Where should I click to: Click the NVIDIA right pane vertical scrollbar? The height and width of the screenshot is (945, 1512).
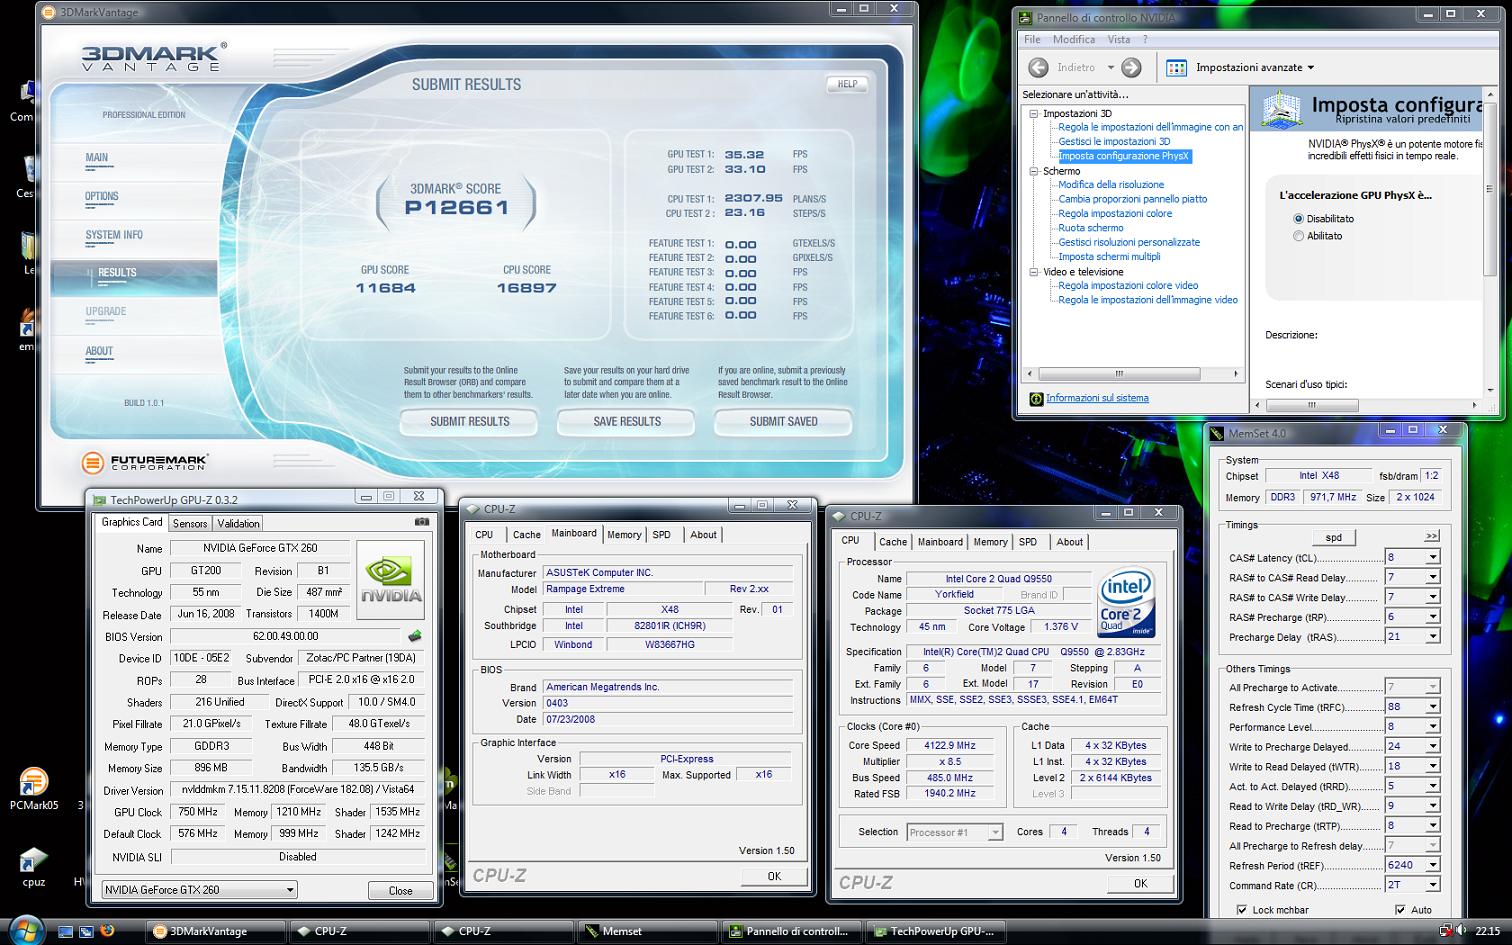1490,243
